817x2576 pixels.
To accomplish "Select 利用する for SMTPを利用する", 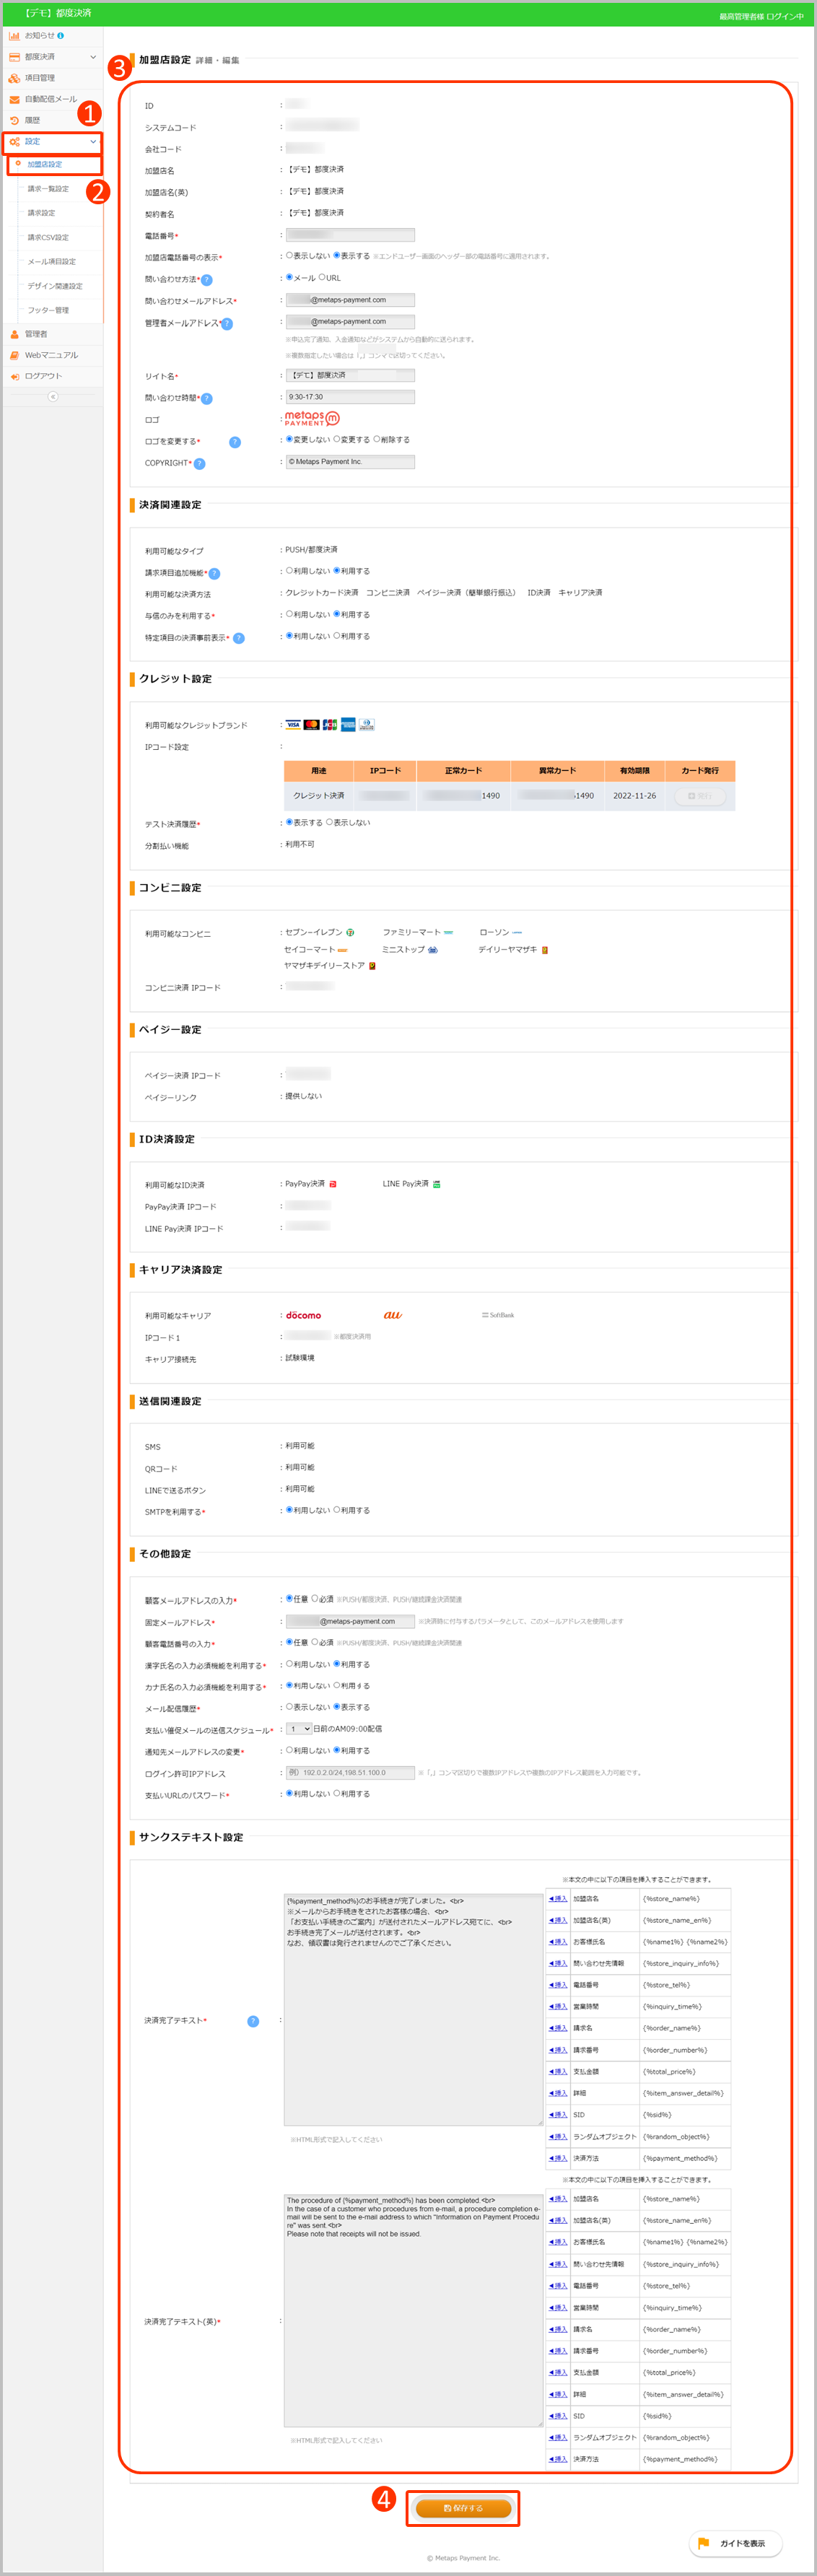I will pyautogui.click(x=337, y=1510).
